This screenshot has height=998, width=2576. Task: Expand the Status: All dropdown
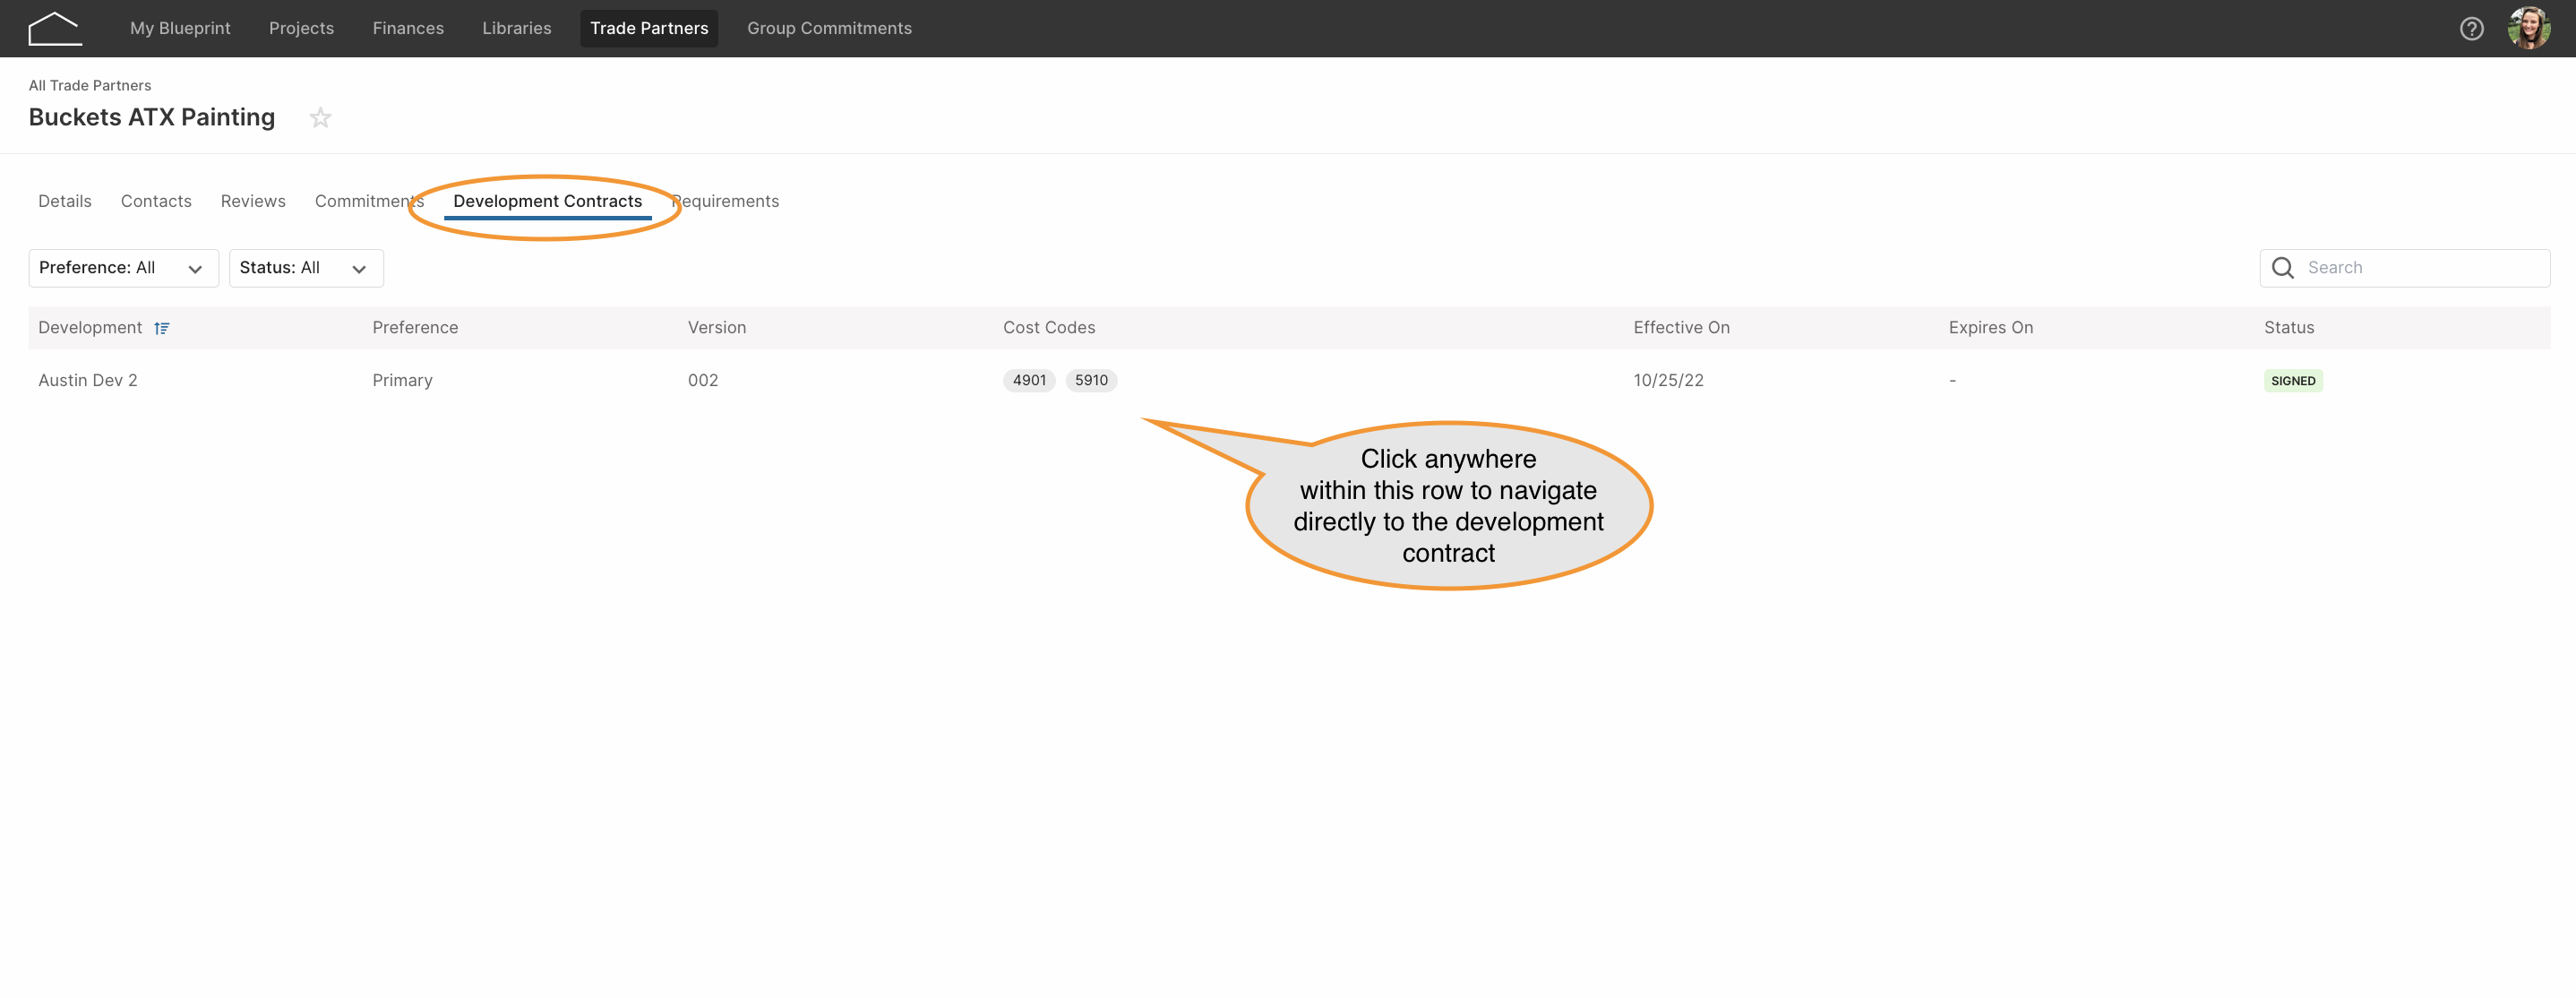click(306, 268)
